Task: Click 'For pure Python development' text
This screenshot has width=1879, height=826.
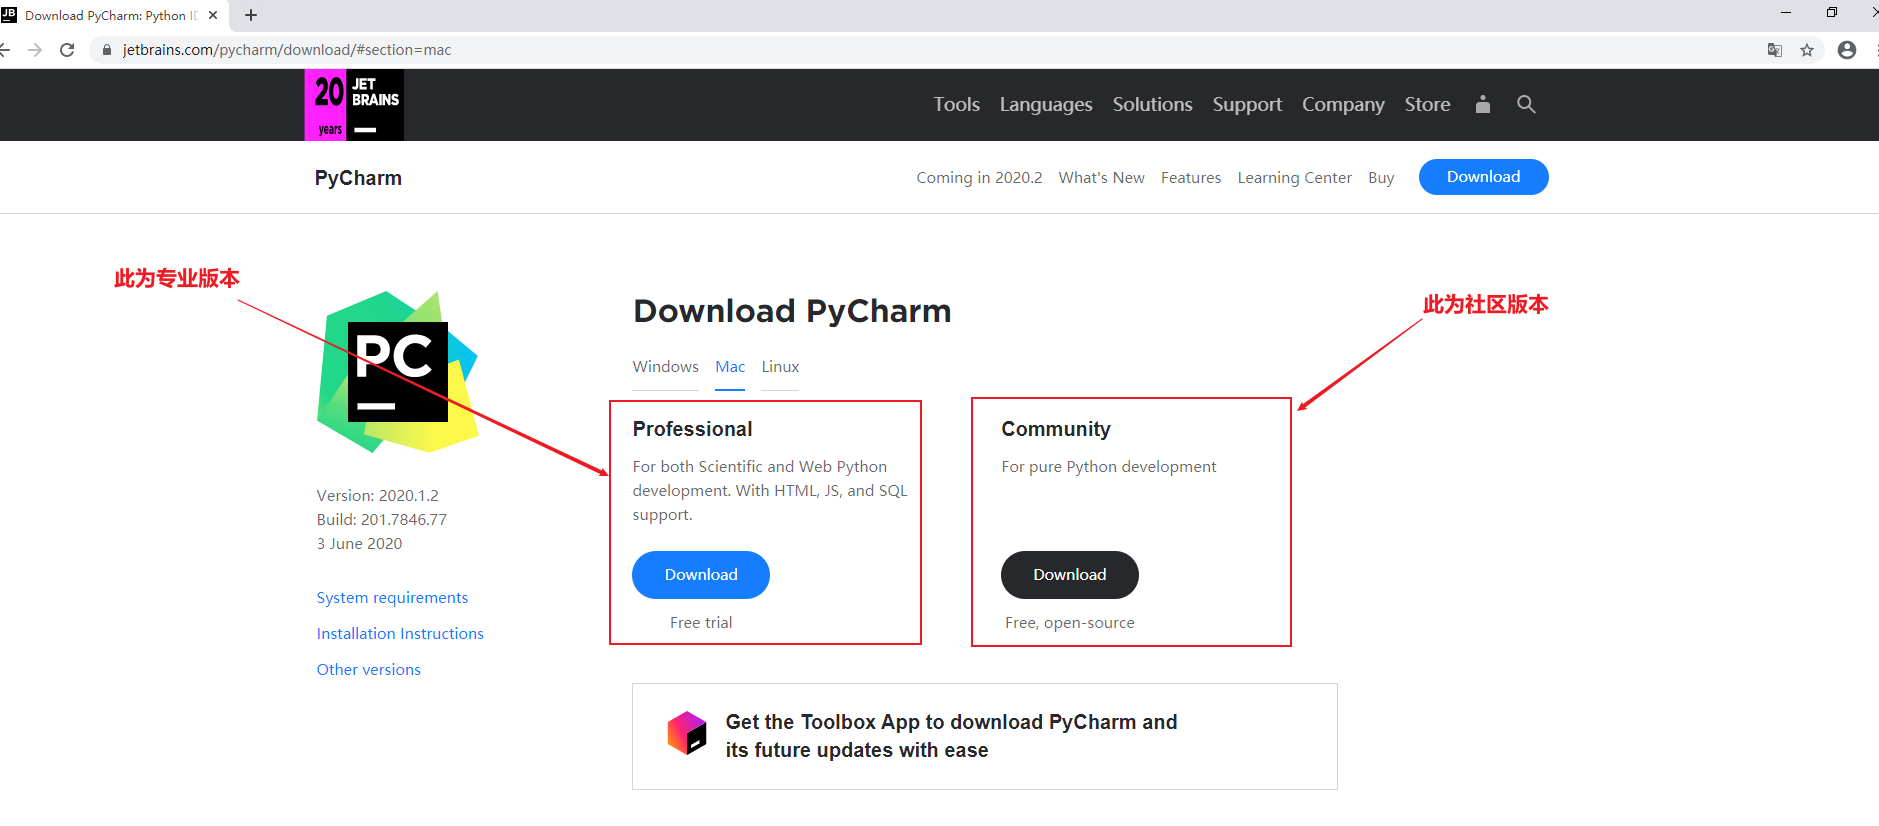Action: (1109, 467)
